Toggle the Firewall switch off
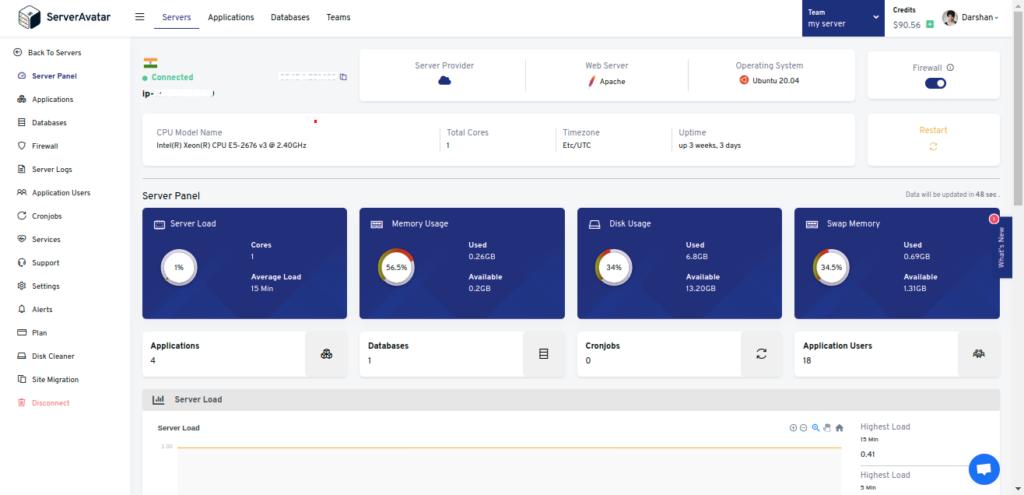The height and width of the screenshot is (495, 1024). (x=935, y=83)
